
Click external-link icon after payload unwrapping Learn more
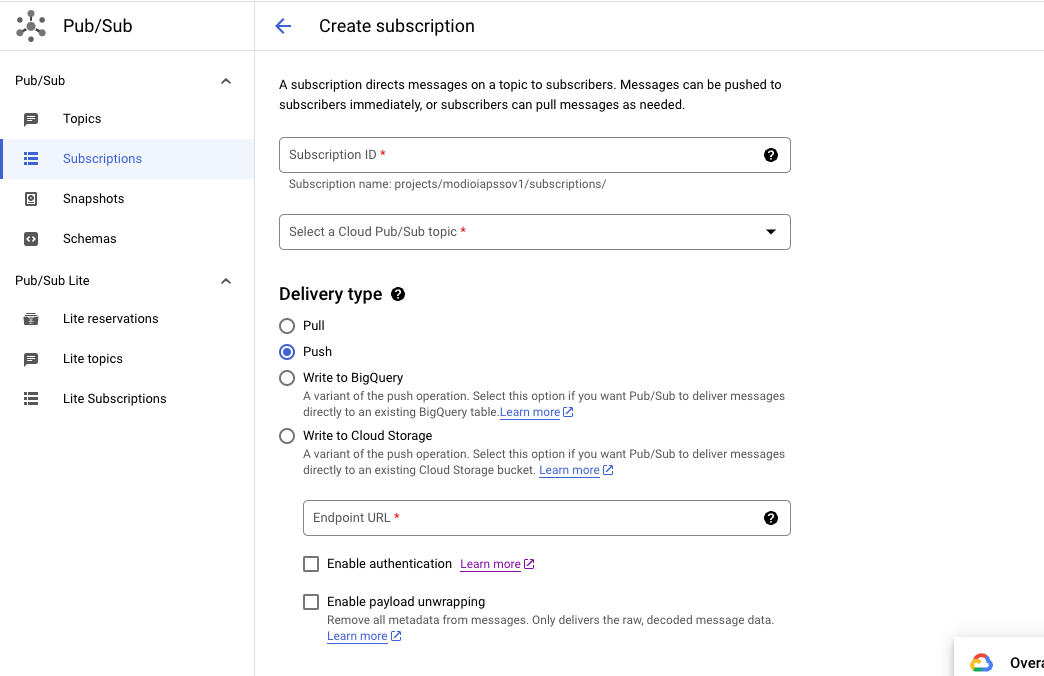point(395,636)
